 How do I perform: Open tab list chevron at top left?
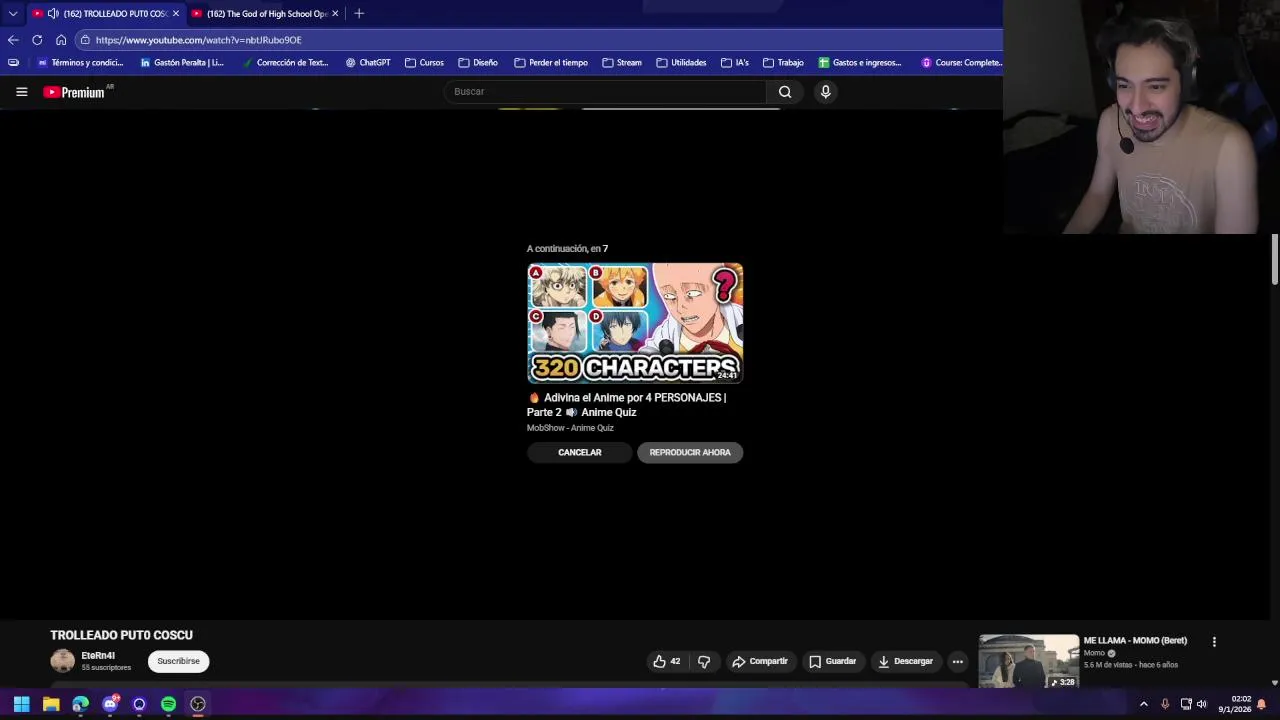13,13
